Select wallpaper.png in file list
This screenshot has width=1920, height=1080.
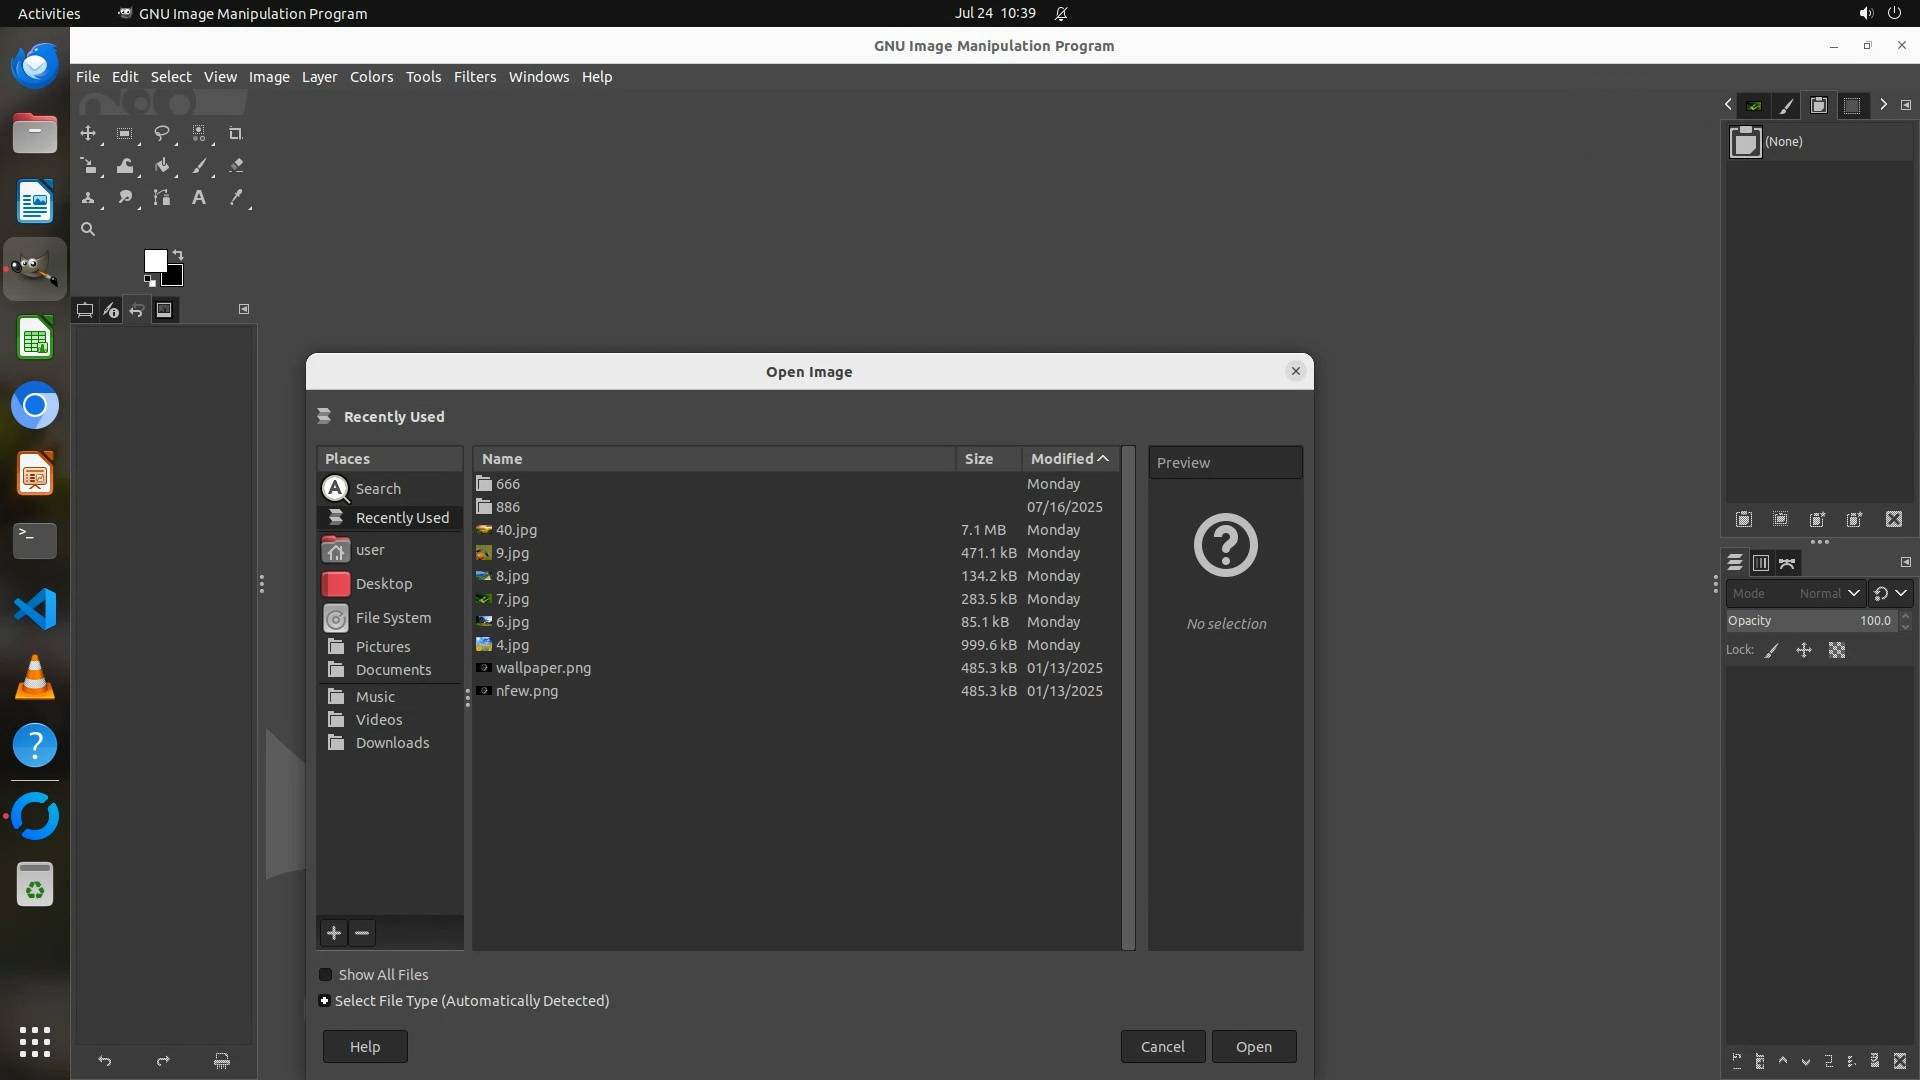click(x=543, y=668)
